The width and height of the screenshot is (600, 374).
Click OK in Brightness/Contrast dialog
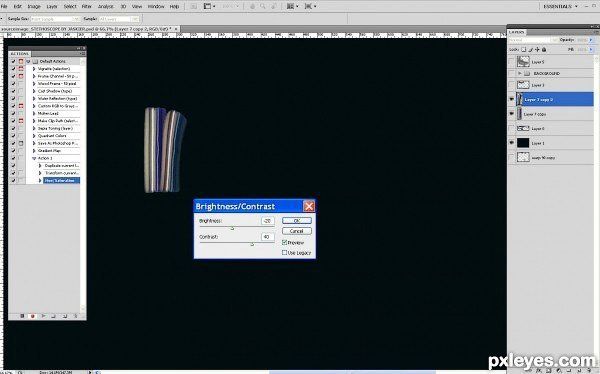pyautogui.click(x=297, y=220)
